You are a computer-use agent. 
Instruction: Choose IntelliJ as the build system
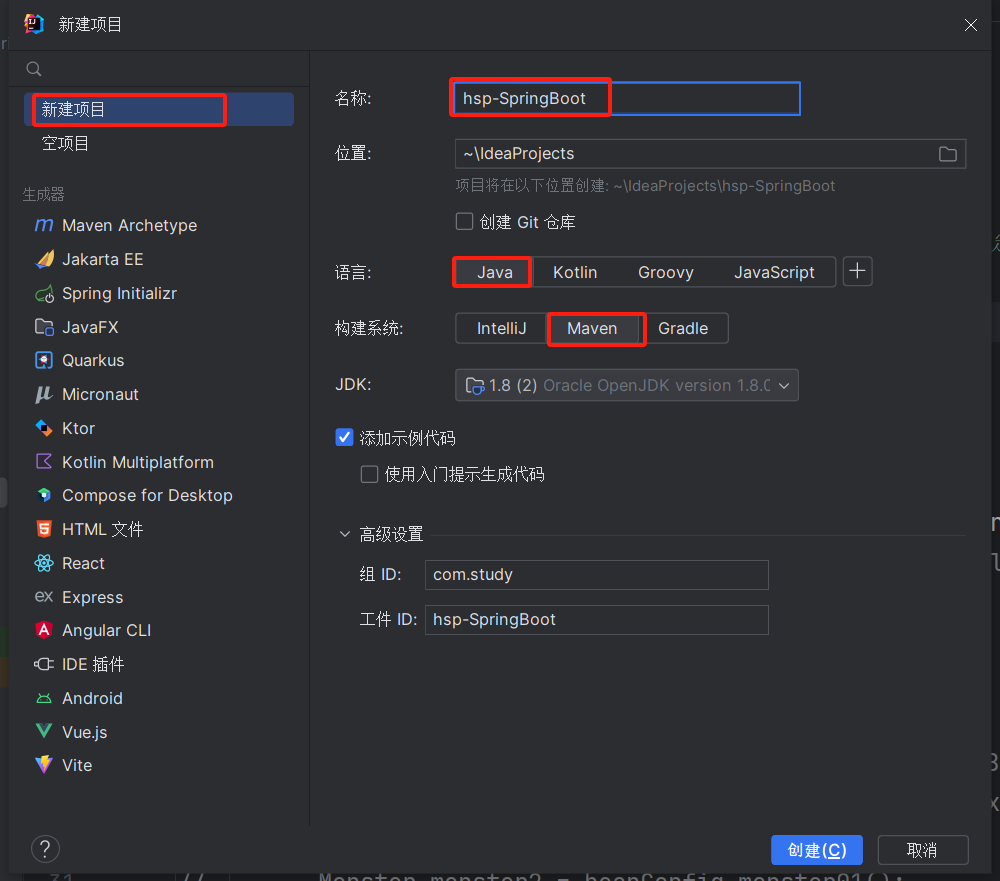[x=501, y=329]
